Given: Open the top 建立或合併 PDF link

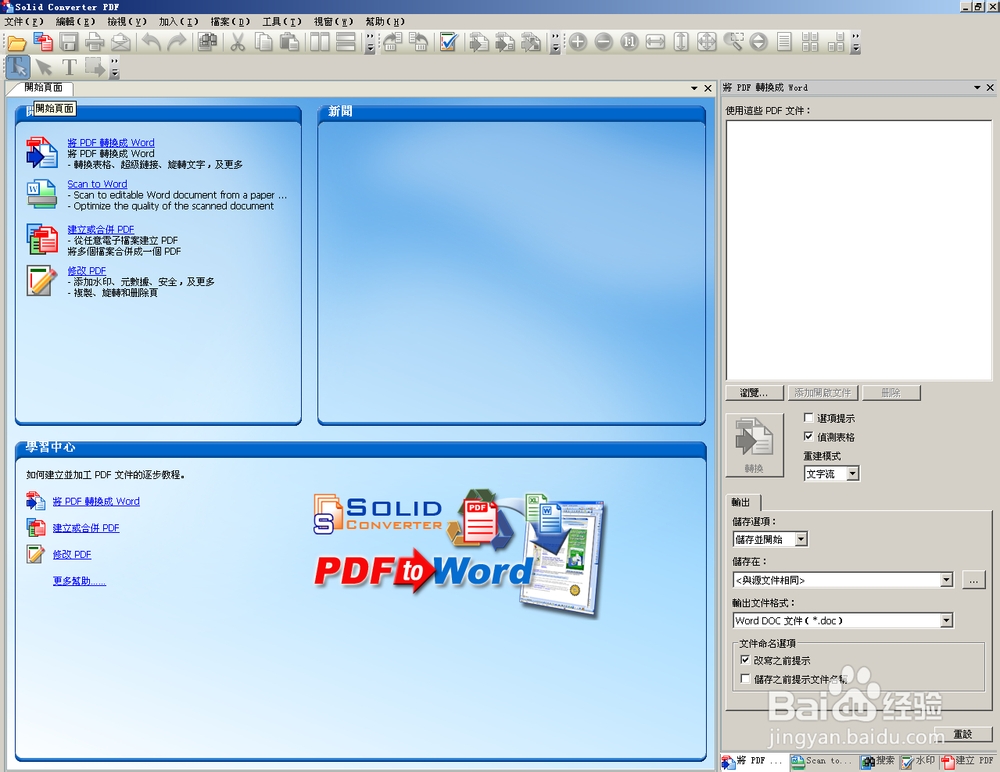Looking at the screenshot, I should pyautogui.click(x=101, y=229).
